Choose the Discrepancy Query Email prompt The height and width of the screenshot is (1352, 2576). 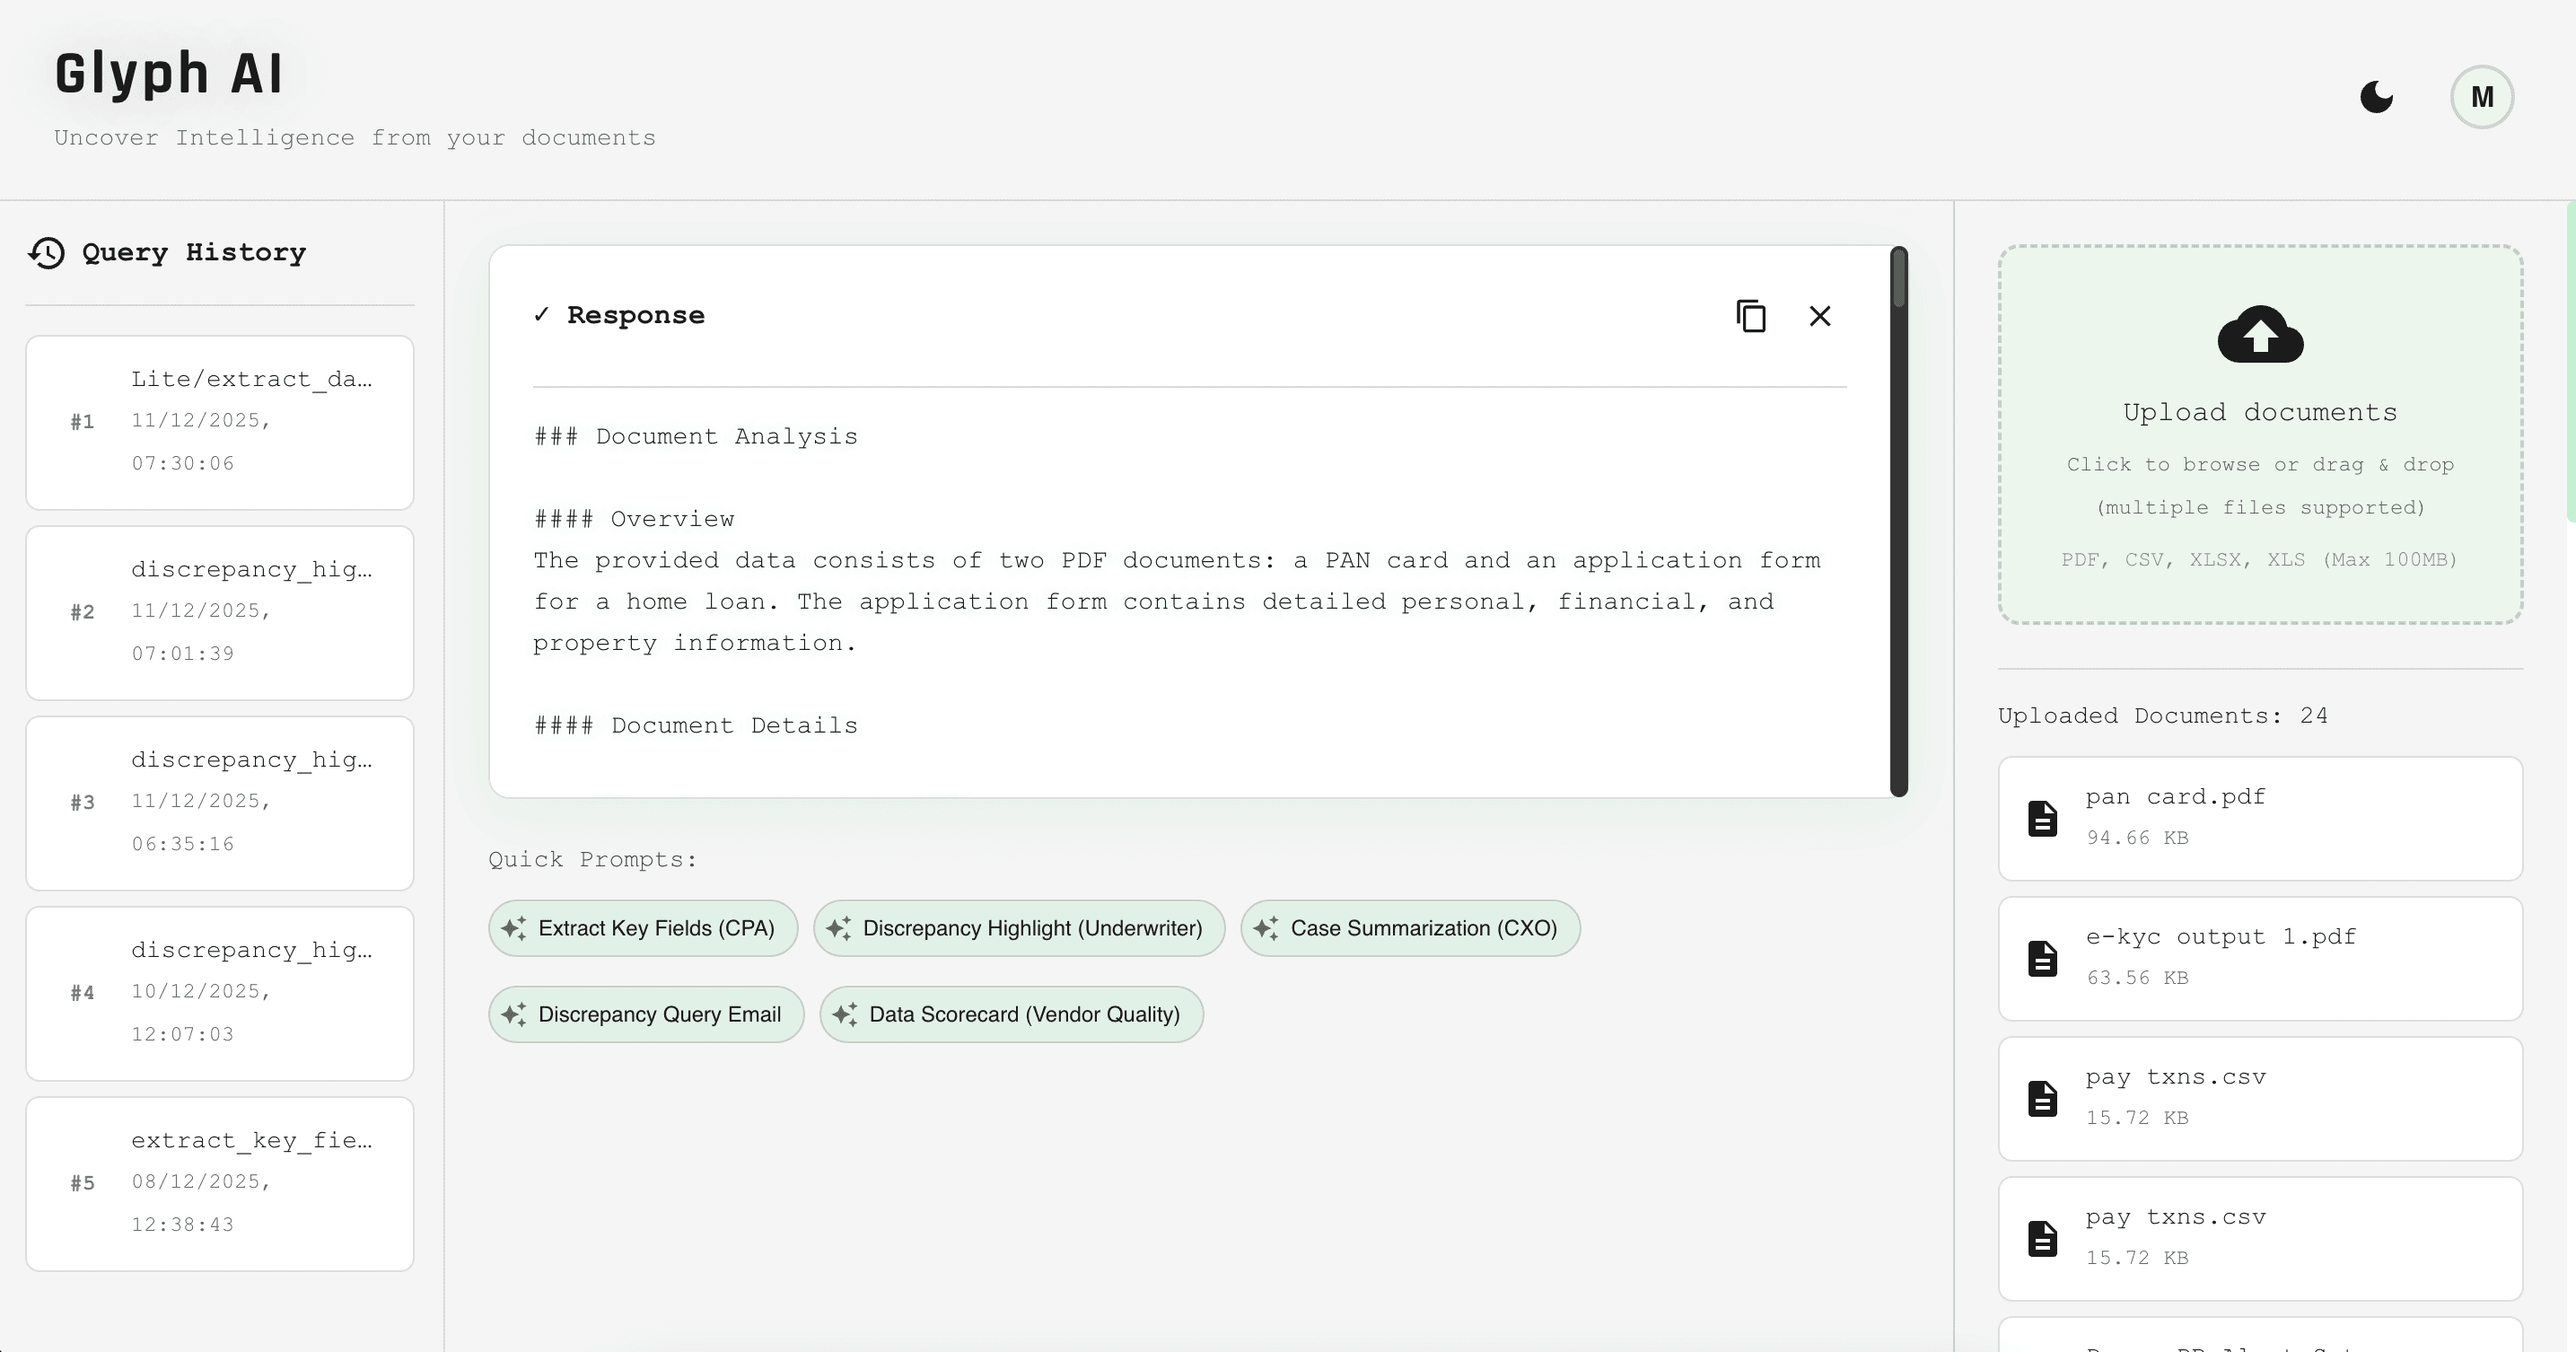point(645,1014)
